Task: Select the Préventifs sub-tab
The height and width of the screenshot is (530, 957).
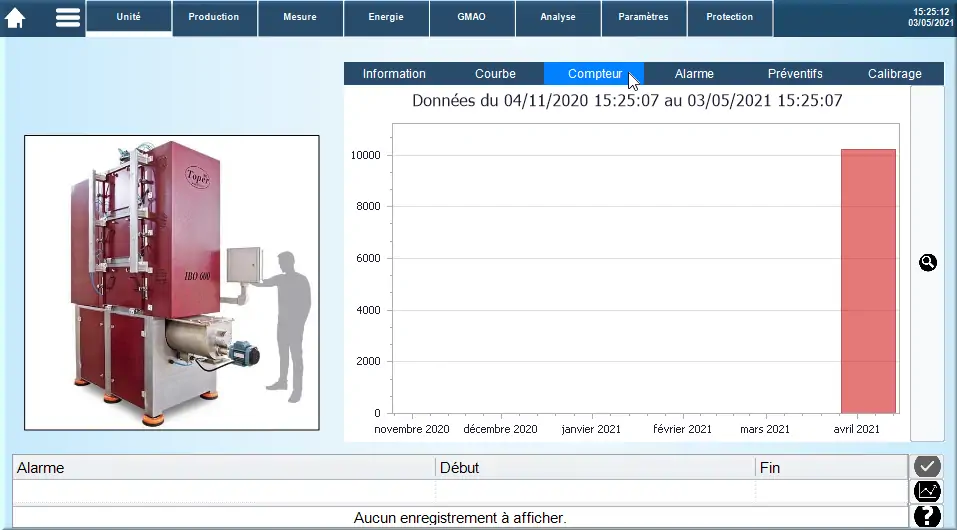Action: pyautogui.click(x=795, y=74)
